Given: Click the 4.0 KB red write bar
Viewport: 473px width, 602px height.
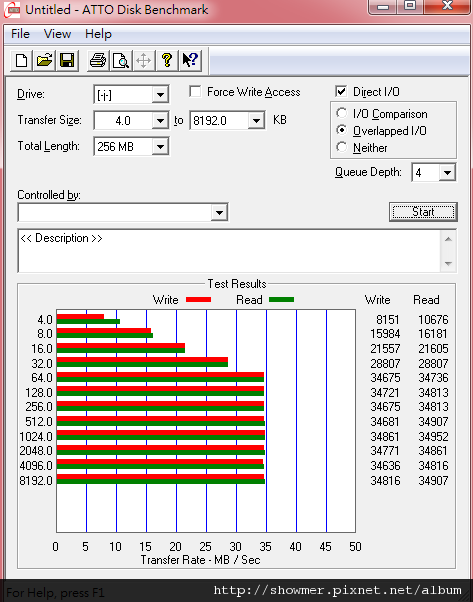Looking at the screenshot, I should point(80,317).
